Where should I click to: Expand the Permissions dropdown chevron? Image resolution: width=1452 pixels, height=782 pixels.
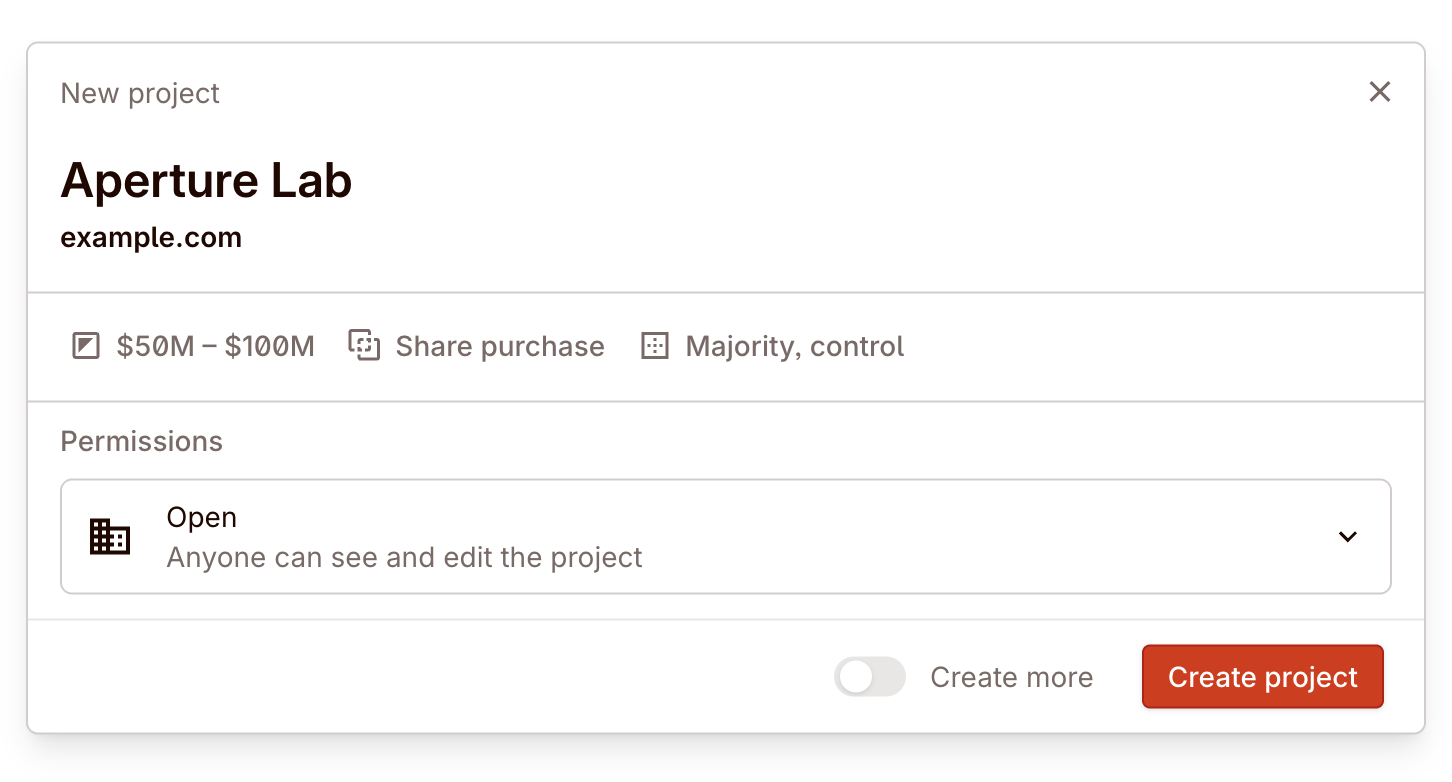pyautogui.click(x=1347, y=537)
